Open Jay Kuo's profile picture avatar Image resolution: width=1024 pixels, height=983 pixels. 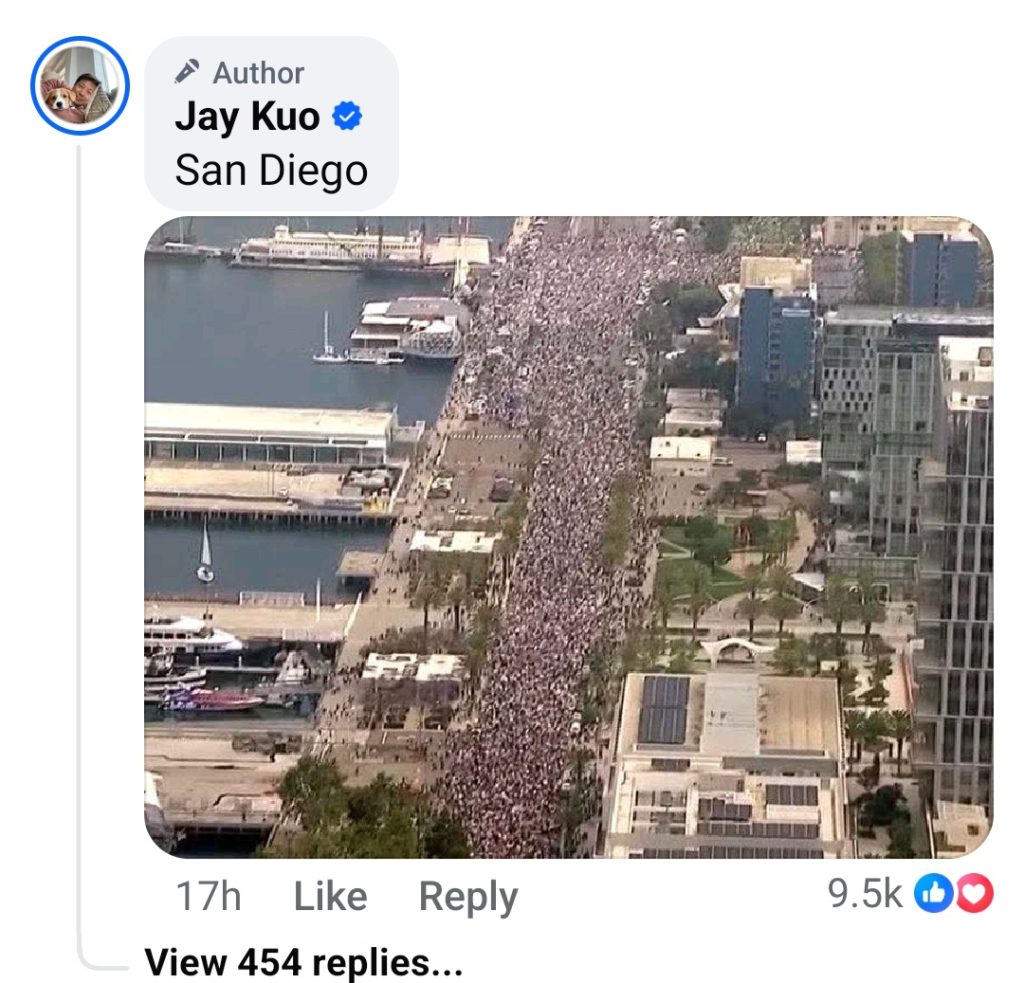80,86
